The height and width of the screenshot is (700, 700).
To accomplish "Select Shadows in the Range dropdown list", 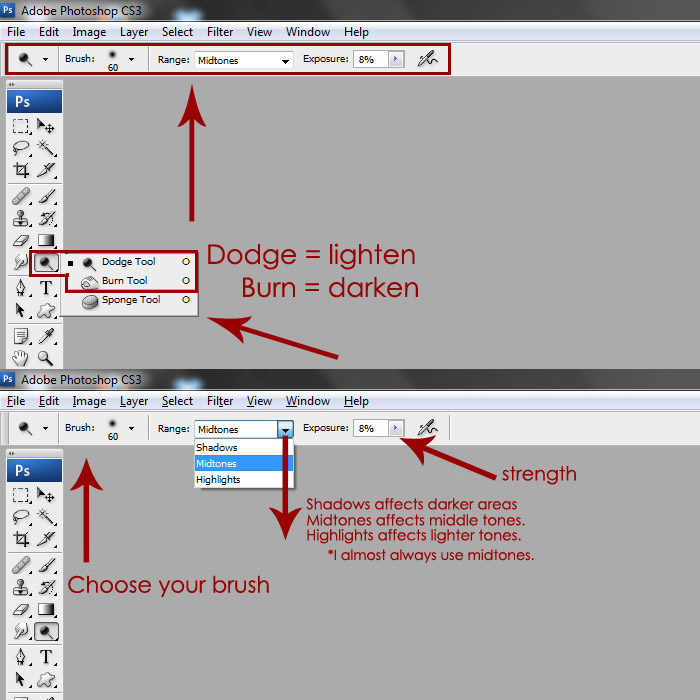I will [x=244, y=447].
